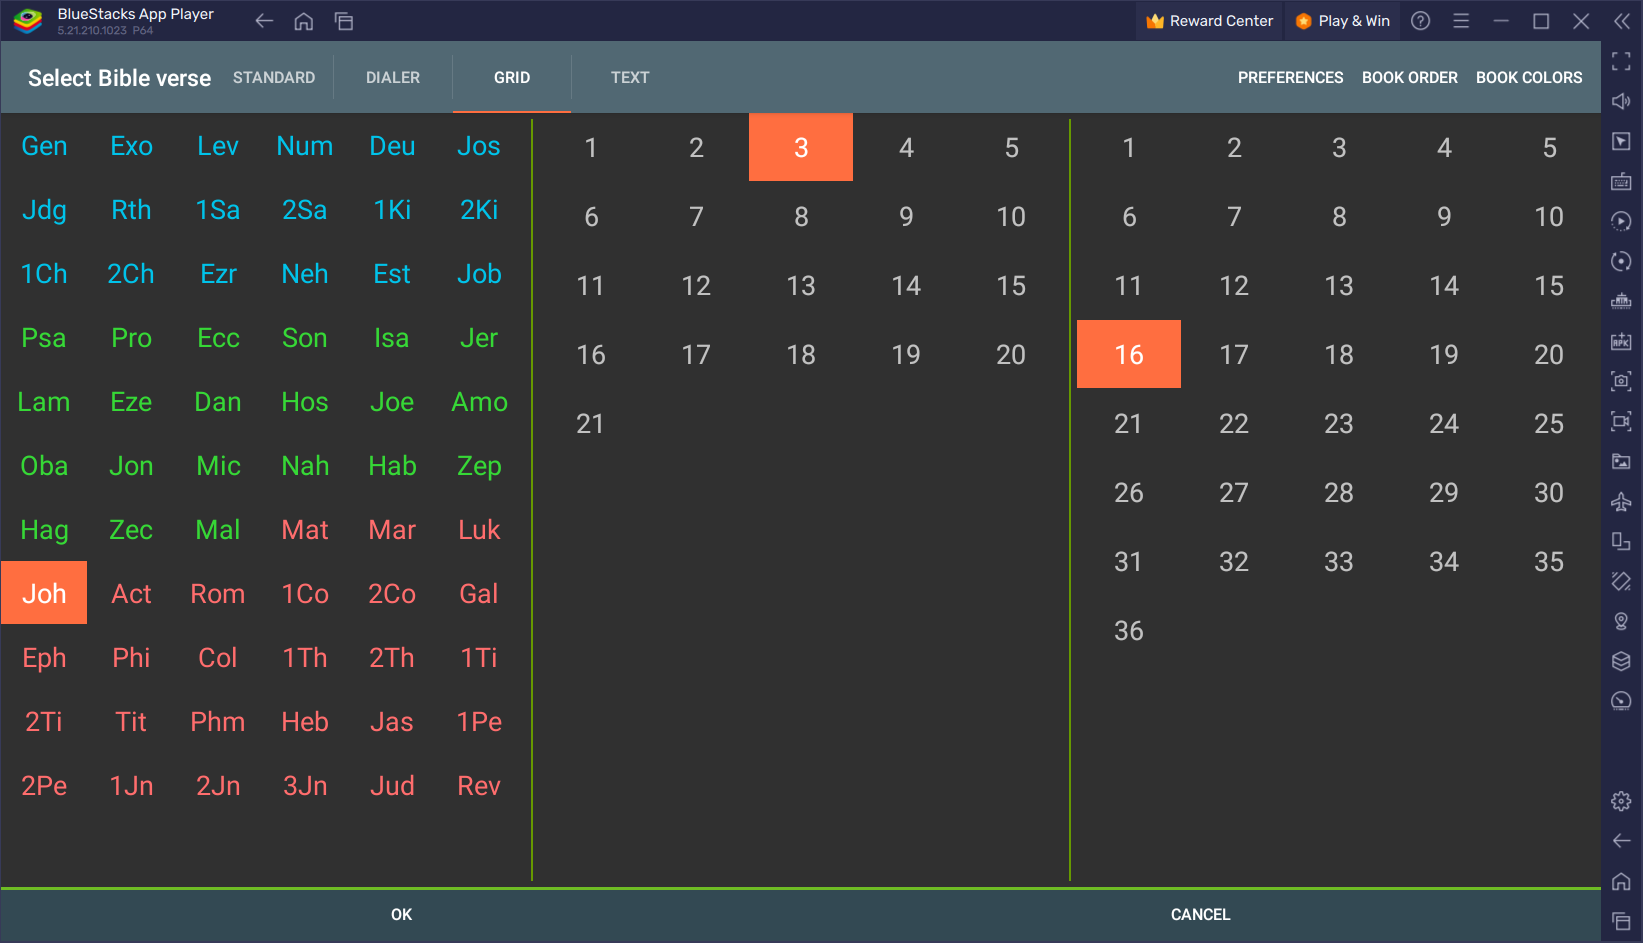Click the shake device icon in sidebar
Screen dimensions: 1643x943
(x=1622, y=581)
